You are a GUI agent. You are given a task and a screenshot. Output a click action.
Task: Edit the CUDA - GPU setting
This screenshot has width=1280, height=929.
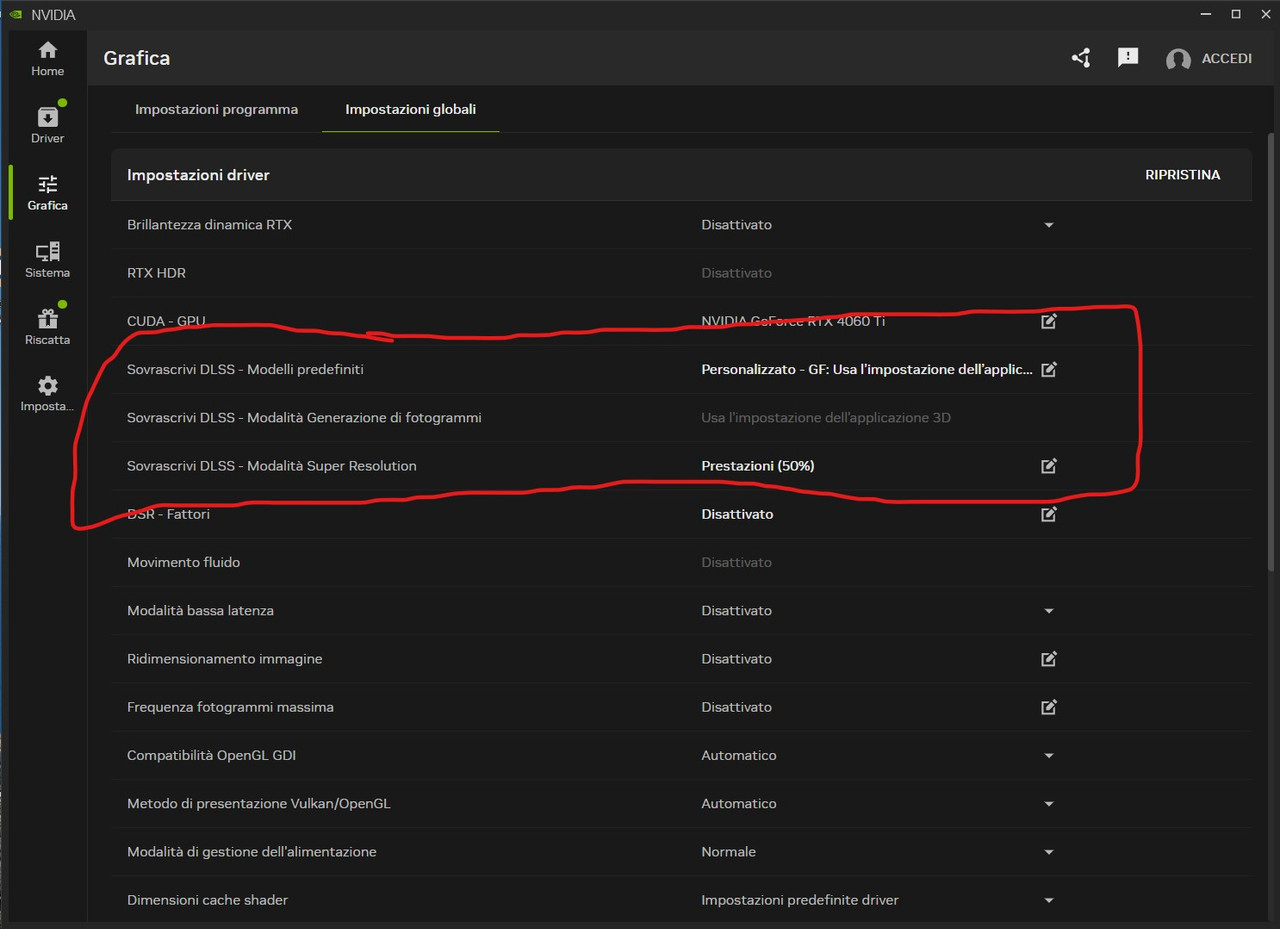(x=1048, y=321)
